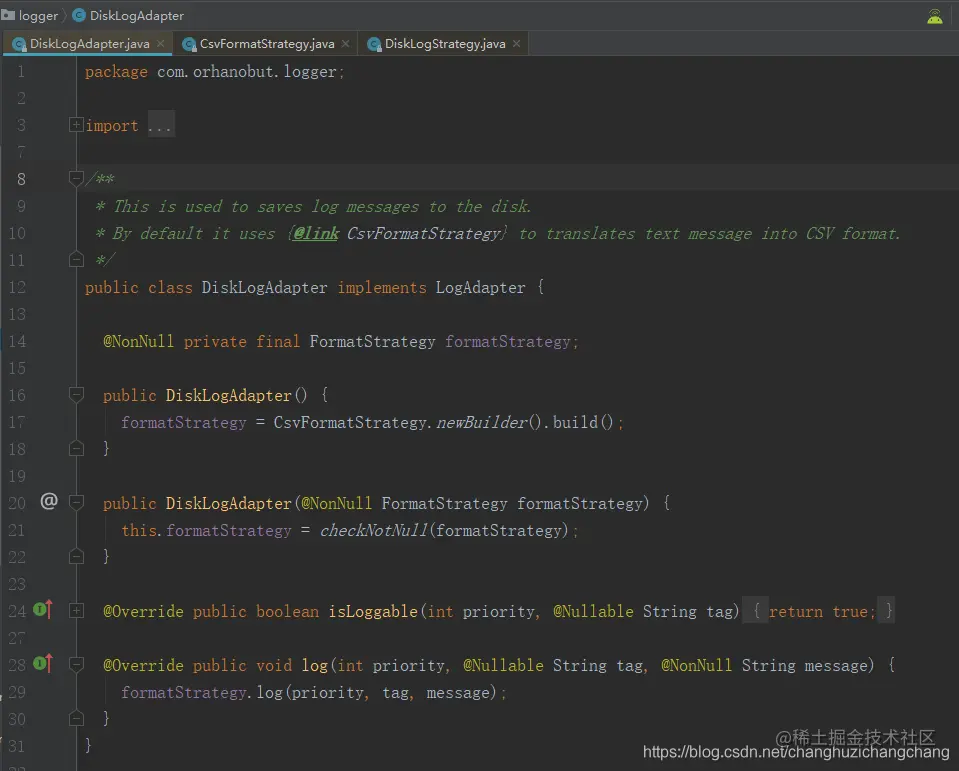Collapse the DiskLogAdapter(FormatStrategy) constructor at line 20
Screen dimensions: 959x771
coord(76,503)
